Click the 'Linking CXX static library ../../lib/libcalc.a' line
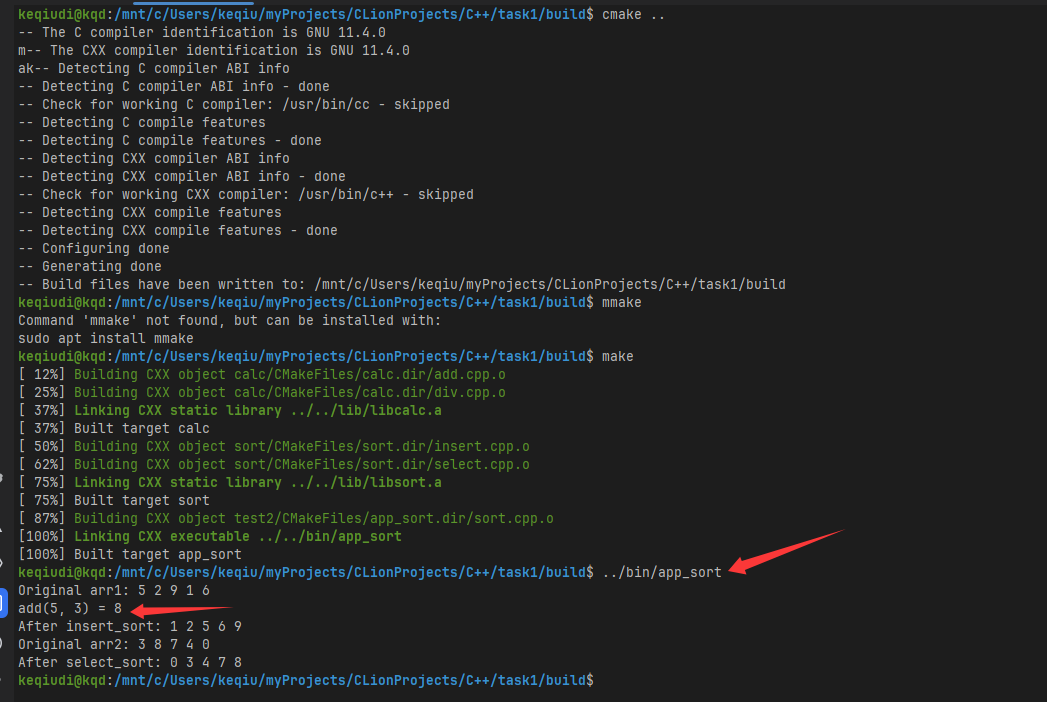 pyautogui.click(x=258, y=410)
